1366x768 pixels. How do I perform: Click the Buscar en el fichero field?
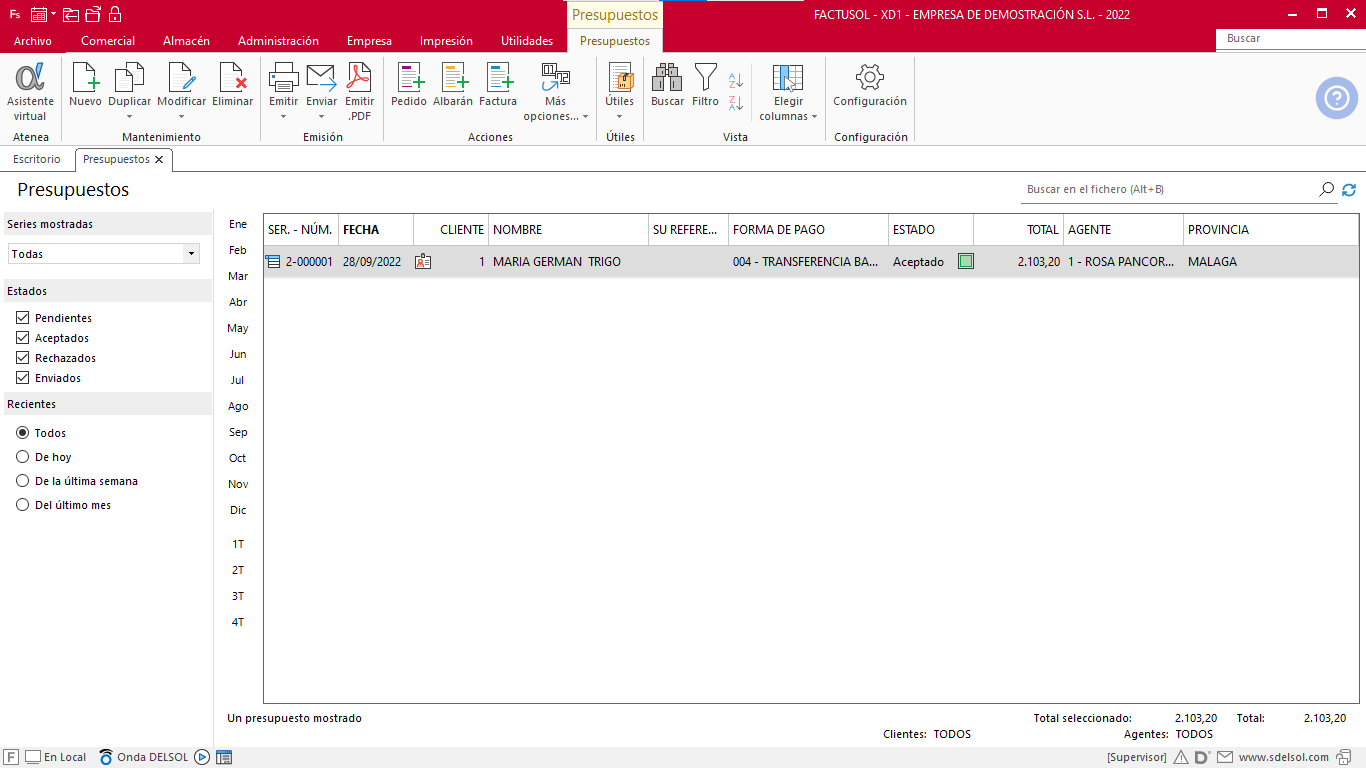coord(1169,189)
